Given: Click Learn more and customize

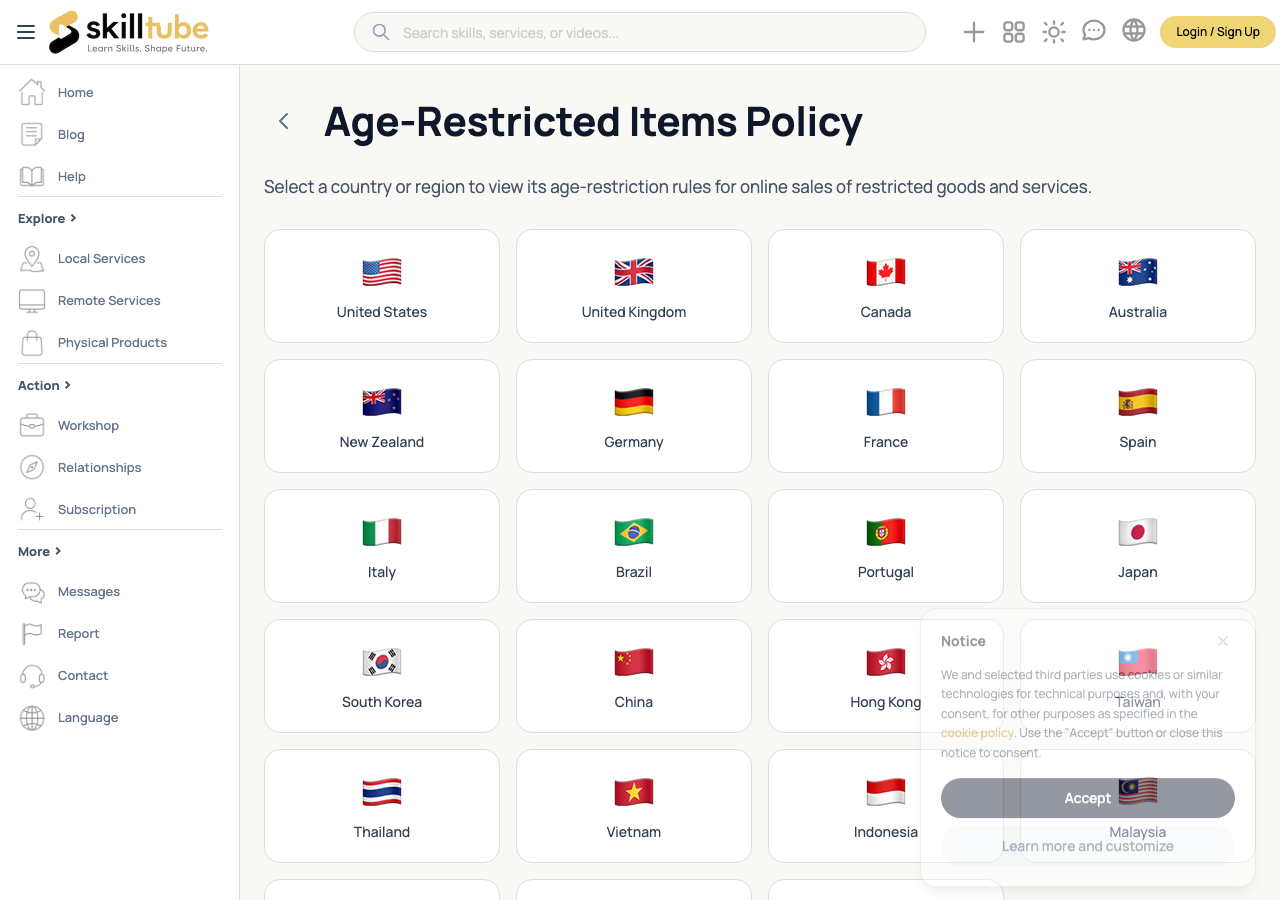Looking at the screenshot, I should coord(1088,846).
